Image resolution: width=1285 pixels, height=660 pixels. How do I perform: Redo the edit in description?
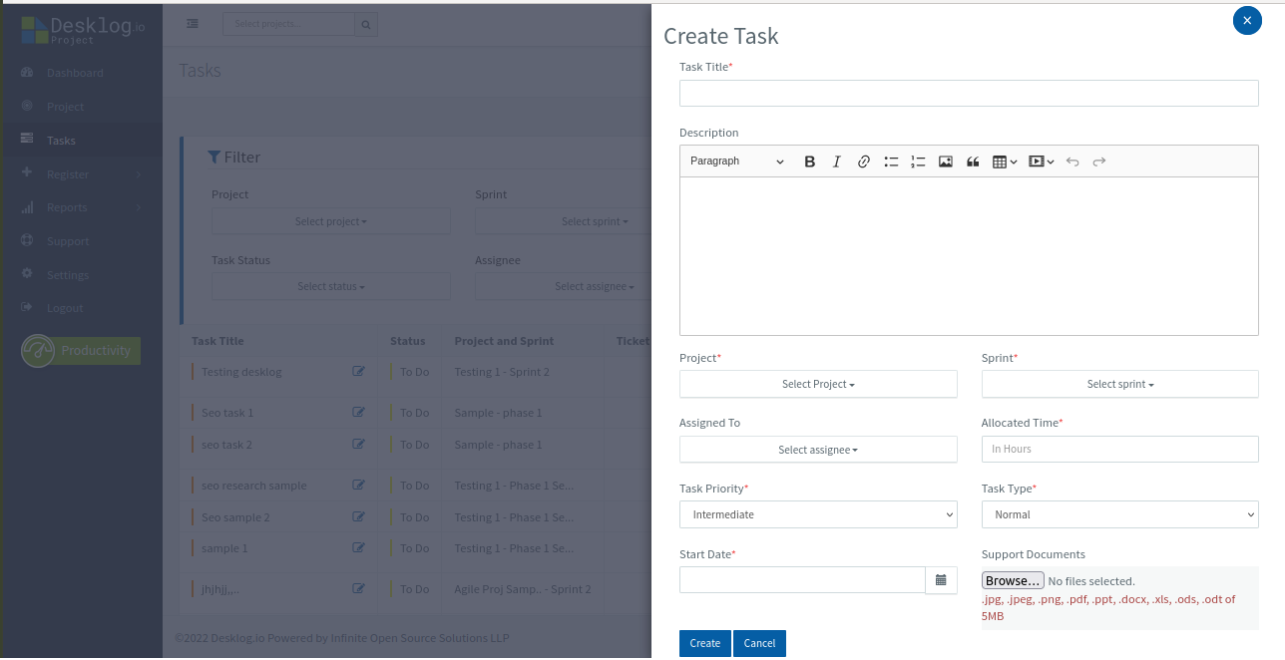click(x=1099, y=162)
